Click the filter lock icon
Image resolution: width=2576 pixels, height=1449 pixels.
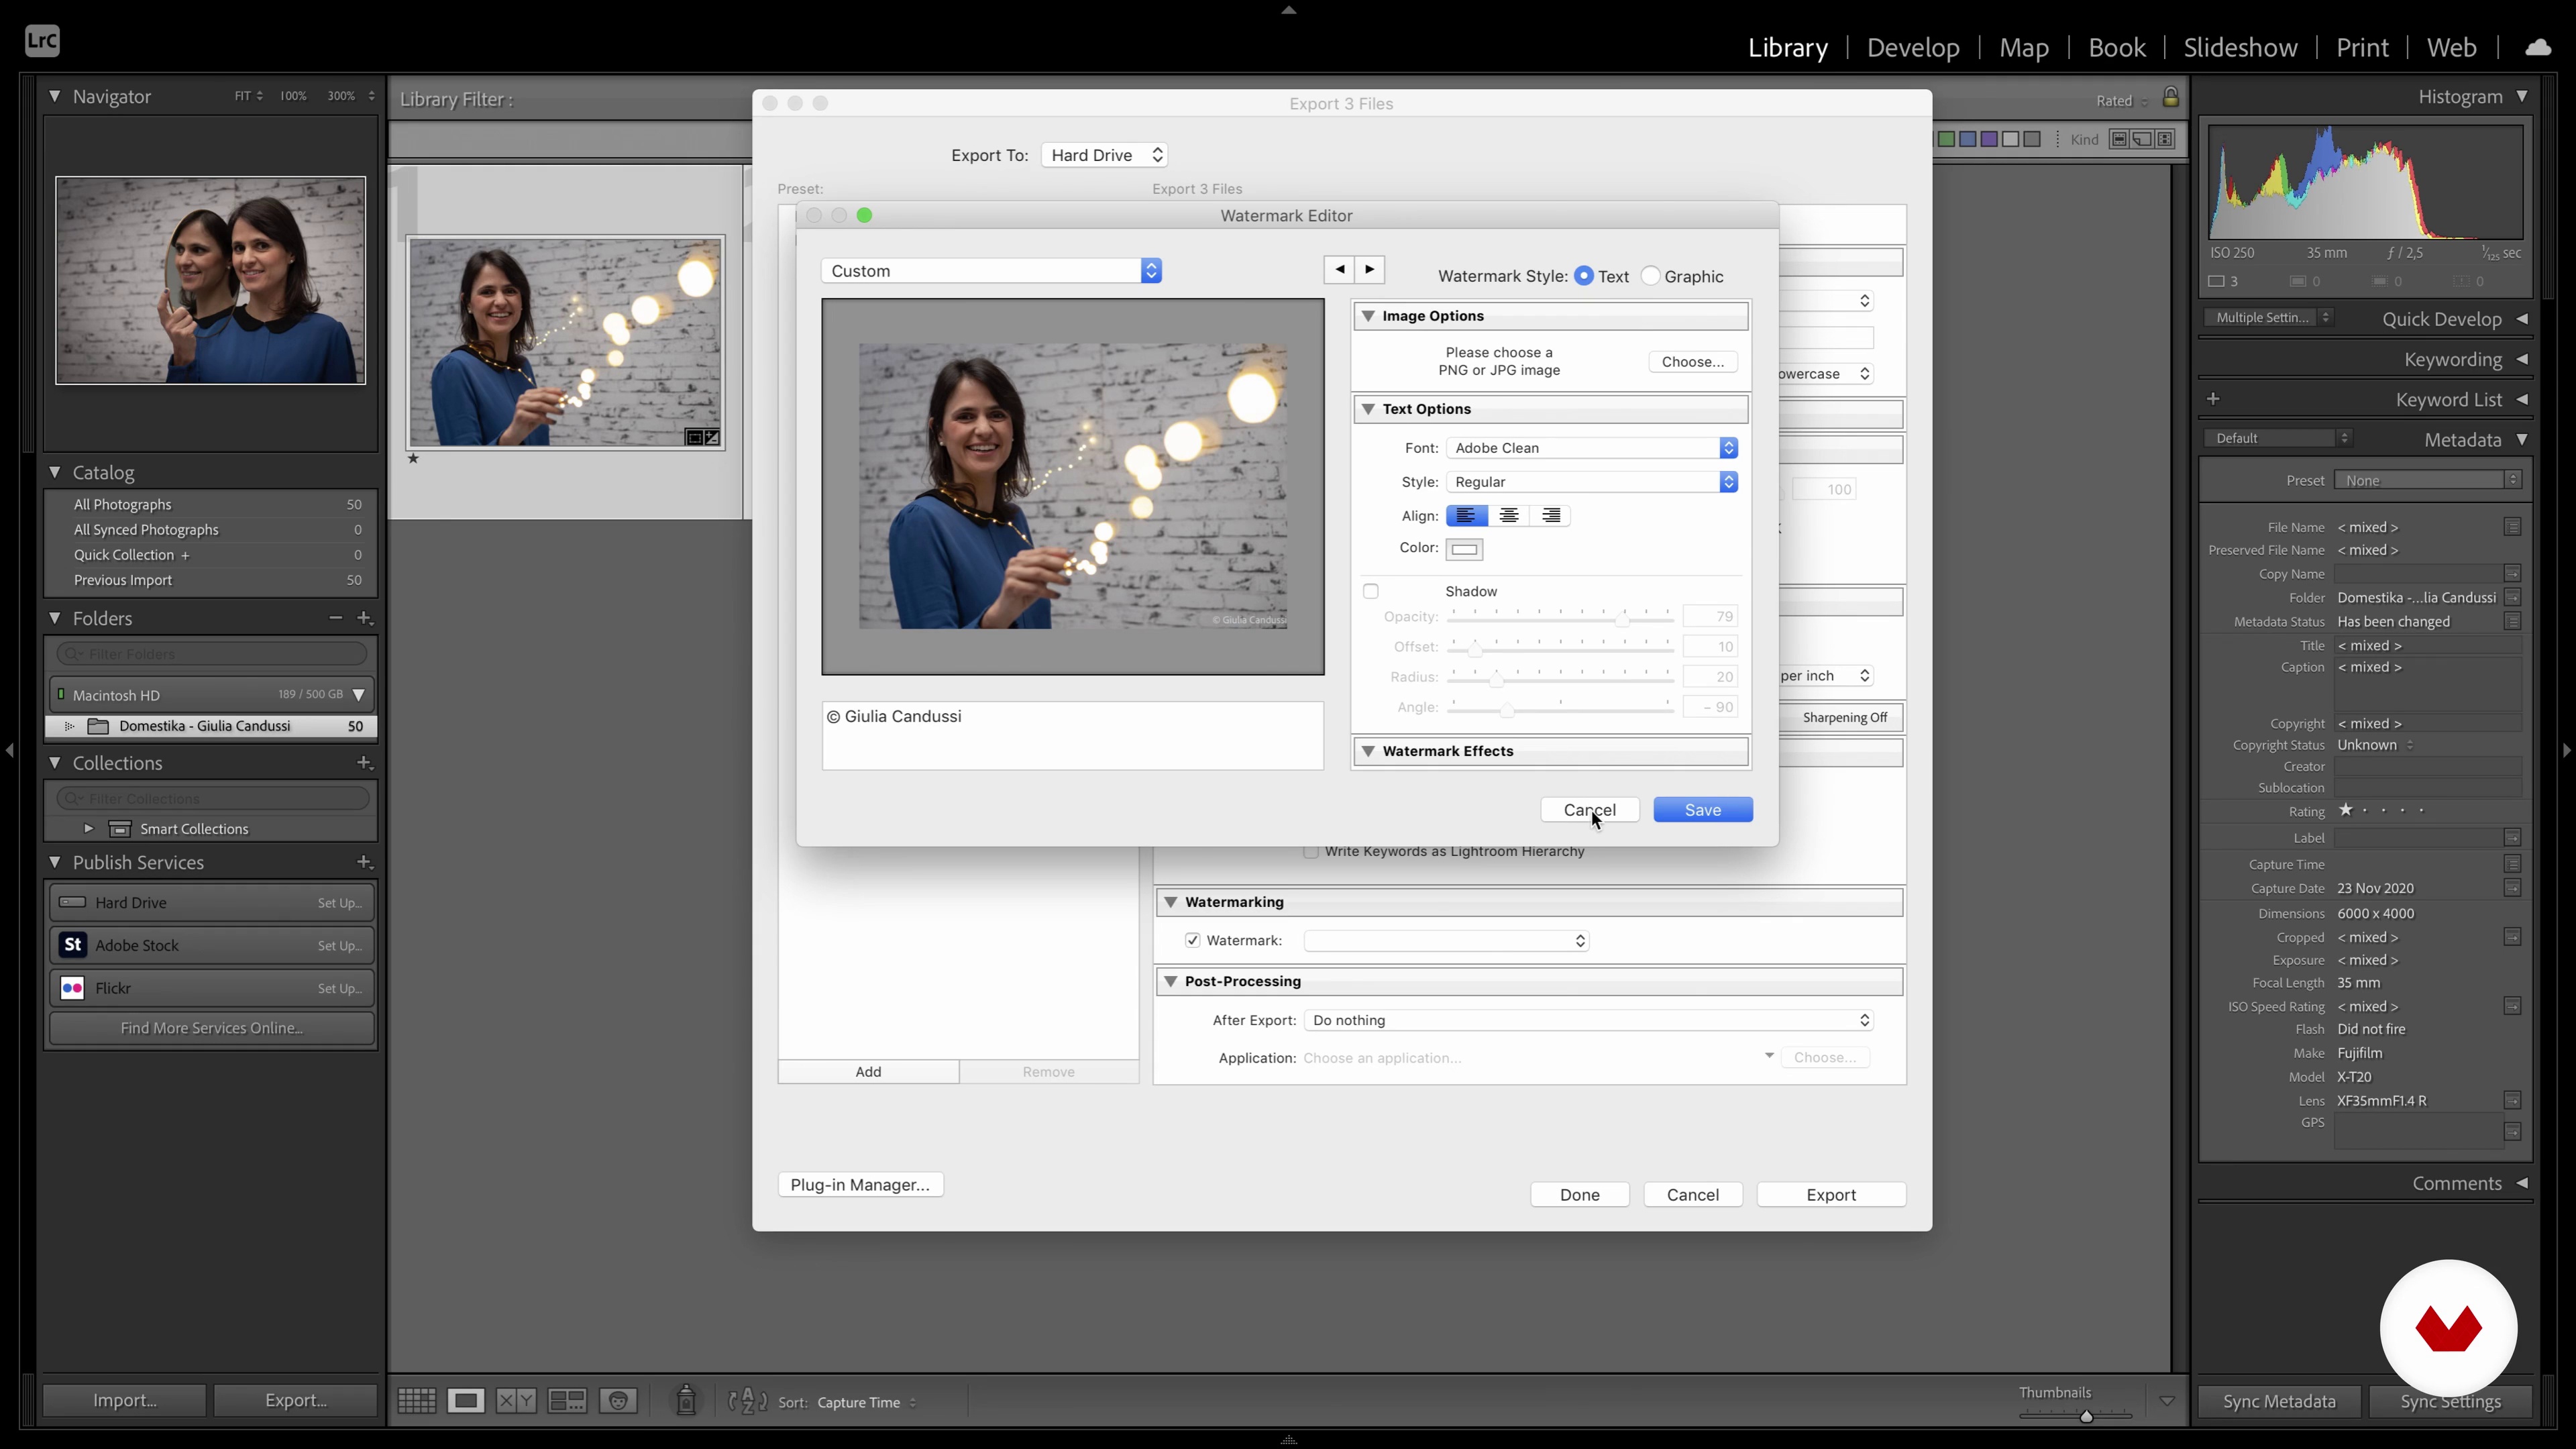tap(2170, 98)
